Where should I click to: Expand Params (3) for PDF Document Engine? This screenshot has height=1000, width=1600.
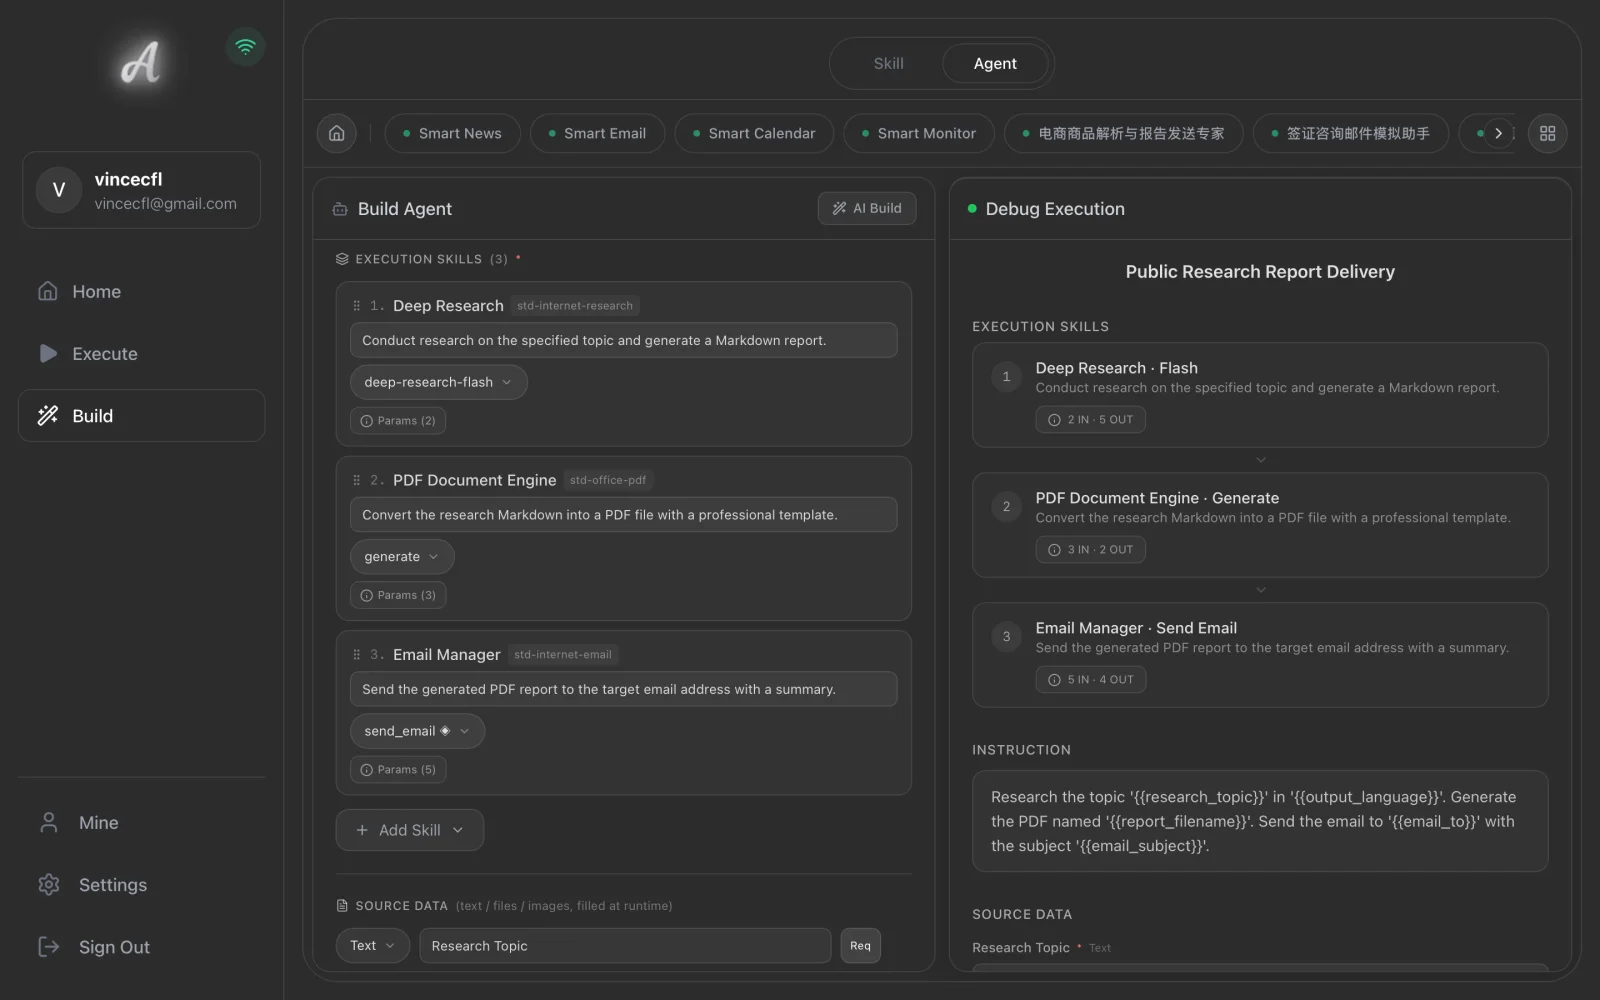398,595
